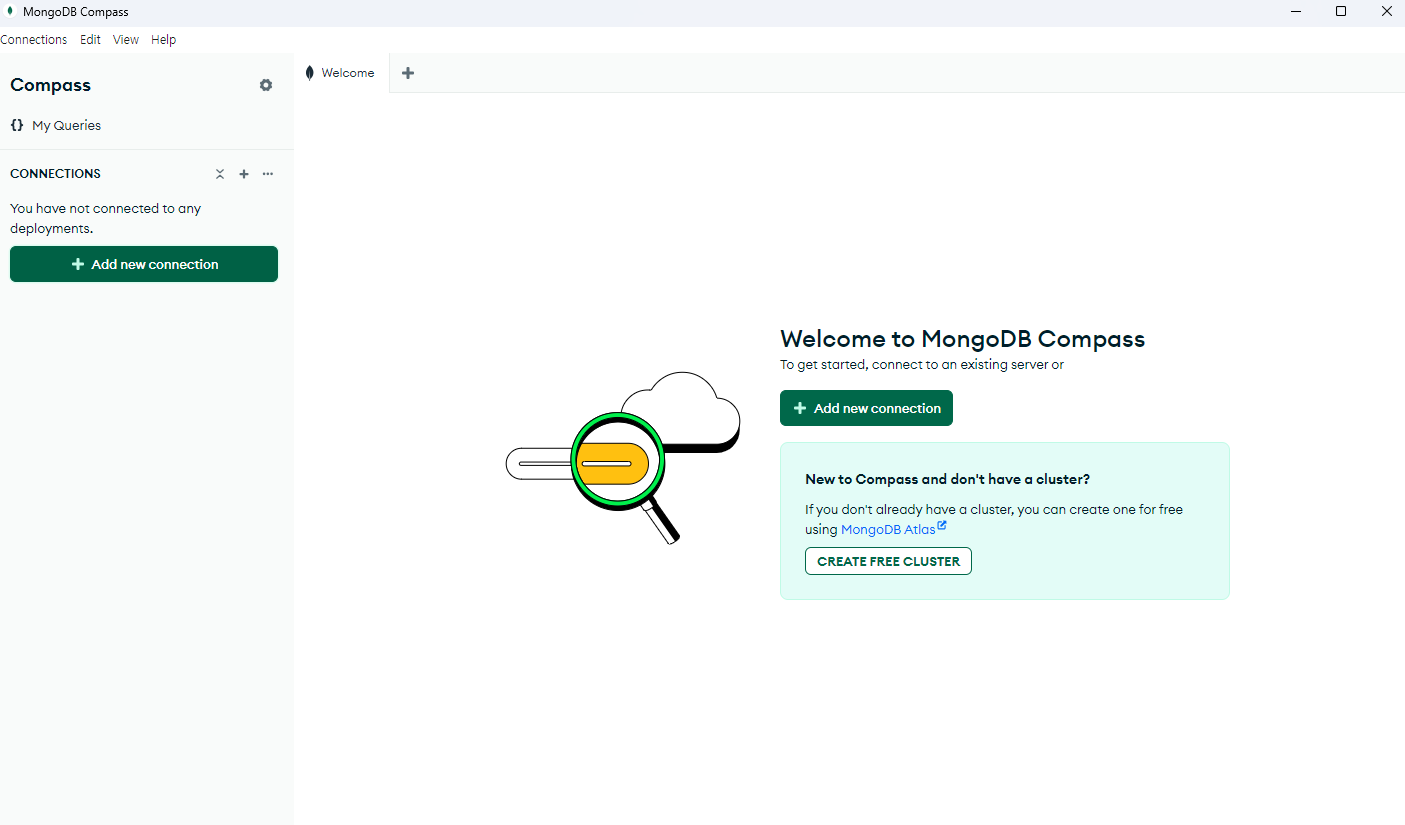This screenshot has height=825, width=1405.
Task: Click the magnifying glass cloud illustration
Action: coord(623,457)
